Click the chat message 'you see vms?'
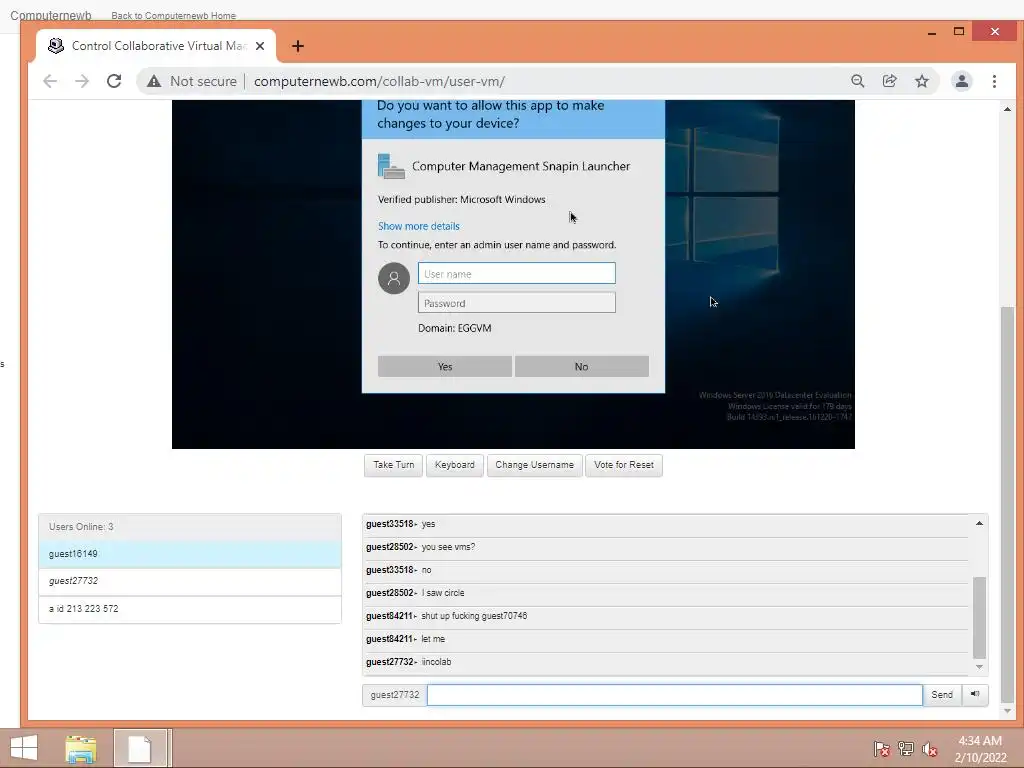 click(x=448, y=547)
